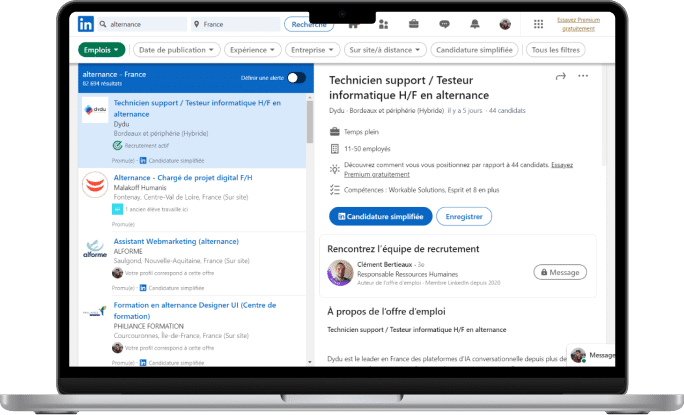
Task: Expand the Sur site/à distance filter
Action: tap(385, 50)
